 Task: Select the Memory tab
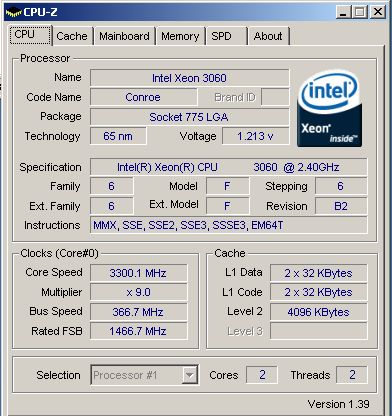coord(180,36)
